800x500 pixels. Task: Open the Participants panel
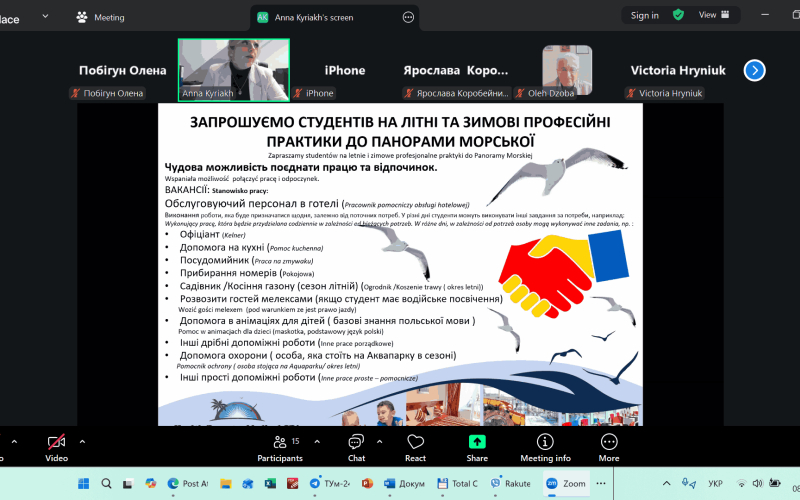[x=279, y=446]
